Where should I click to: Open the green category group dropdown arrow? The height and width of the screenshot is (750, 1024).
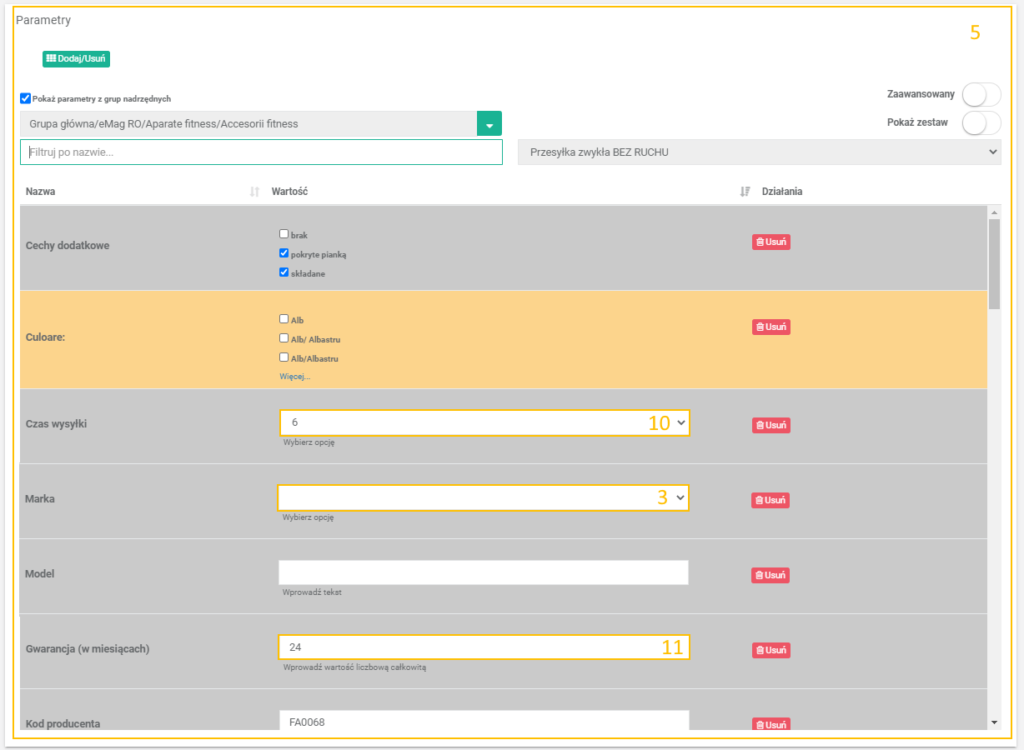click(x=489, y=124)
